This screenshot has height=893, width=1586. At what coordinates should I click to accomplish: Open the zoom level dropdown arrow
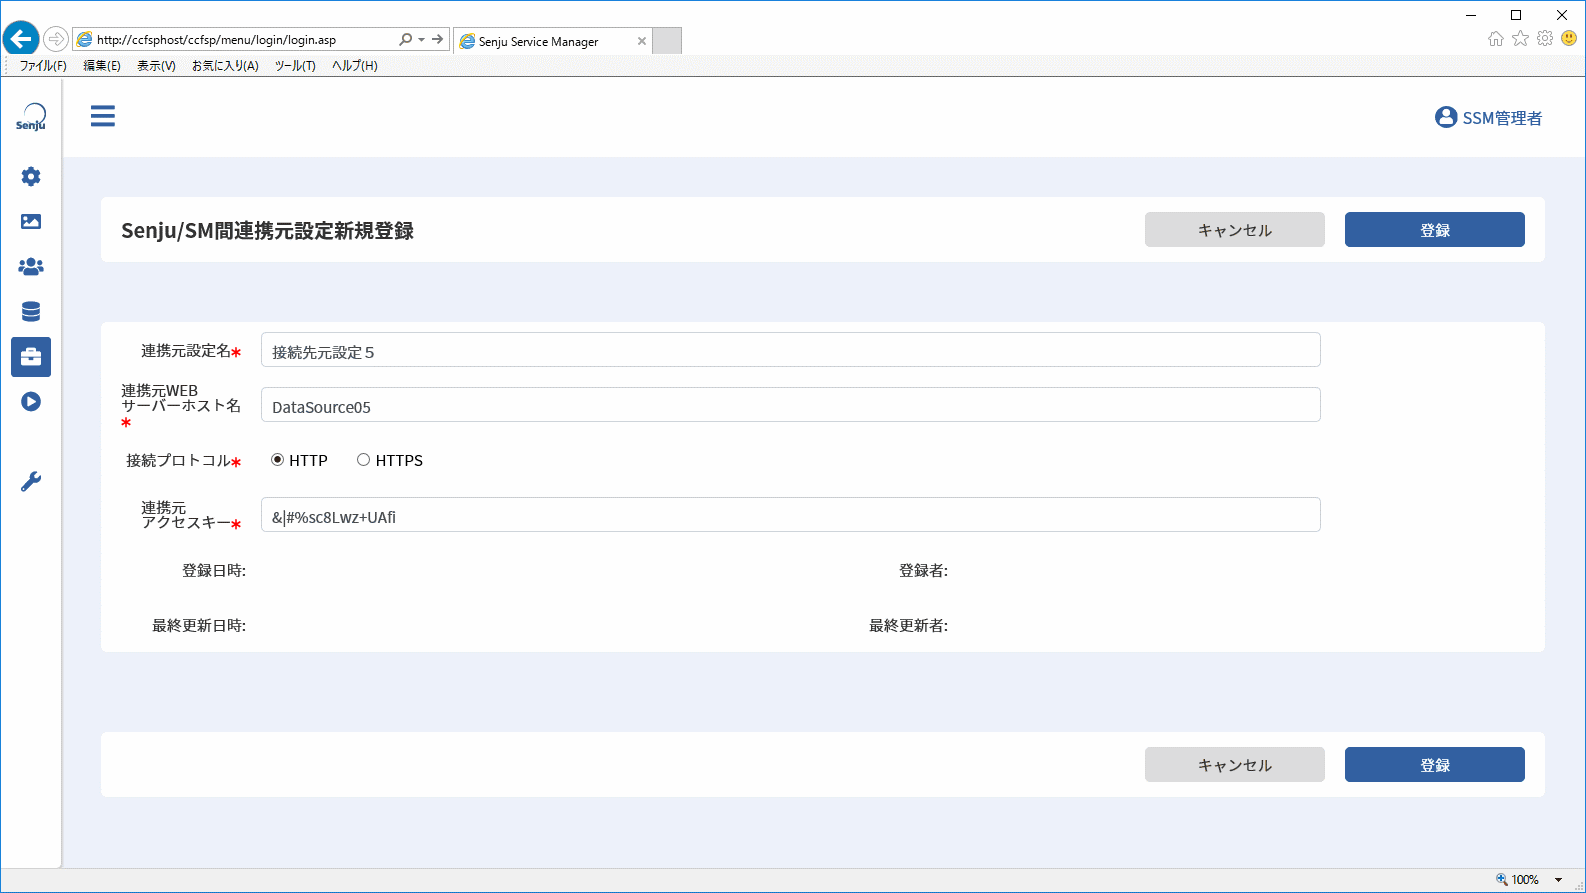[1558, 880]
